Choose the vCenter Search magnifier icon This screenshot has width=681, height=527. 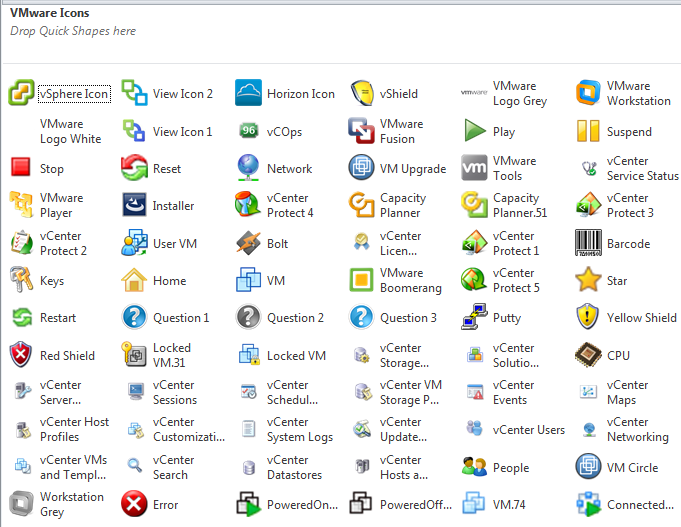coord(135,466)
